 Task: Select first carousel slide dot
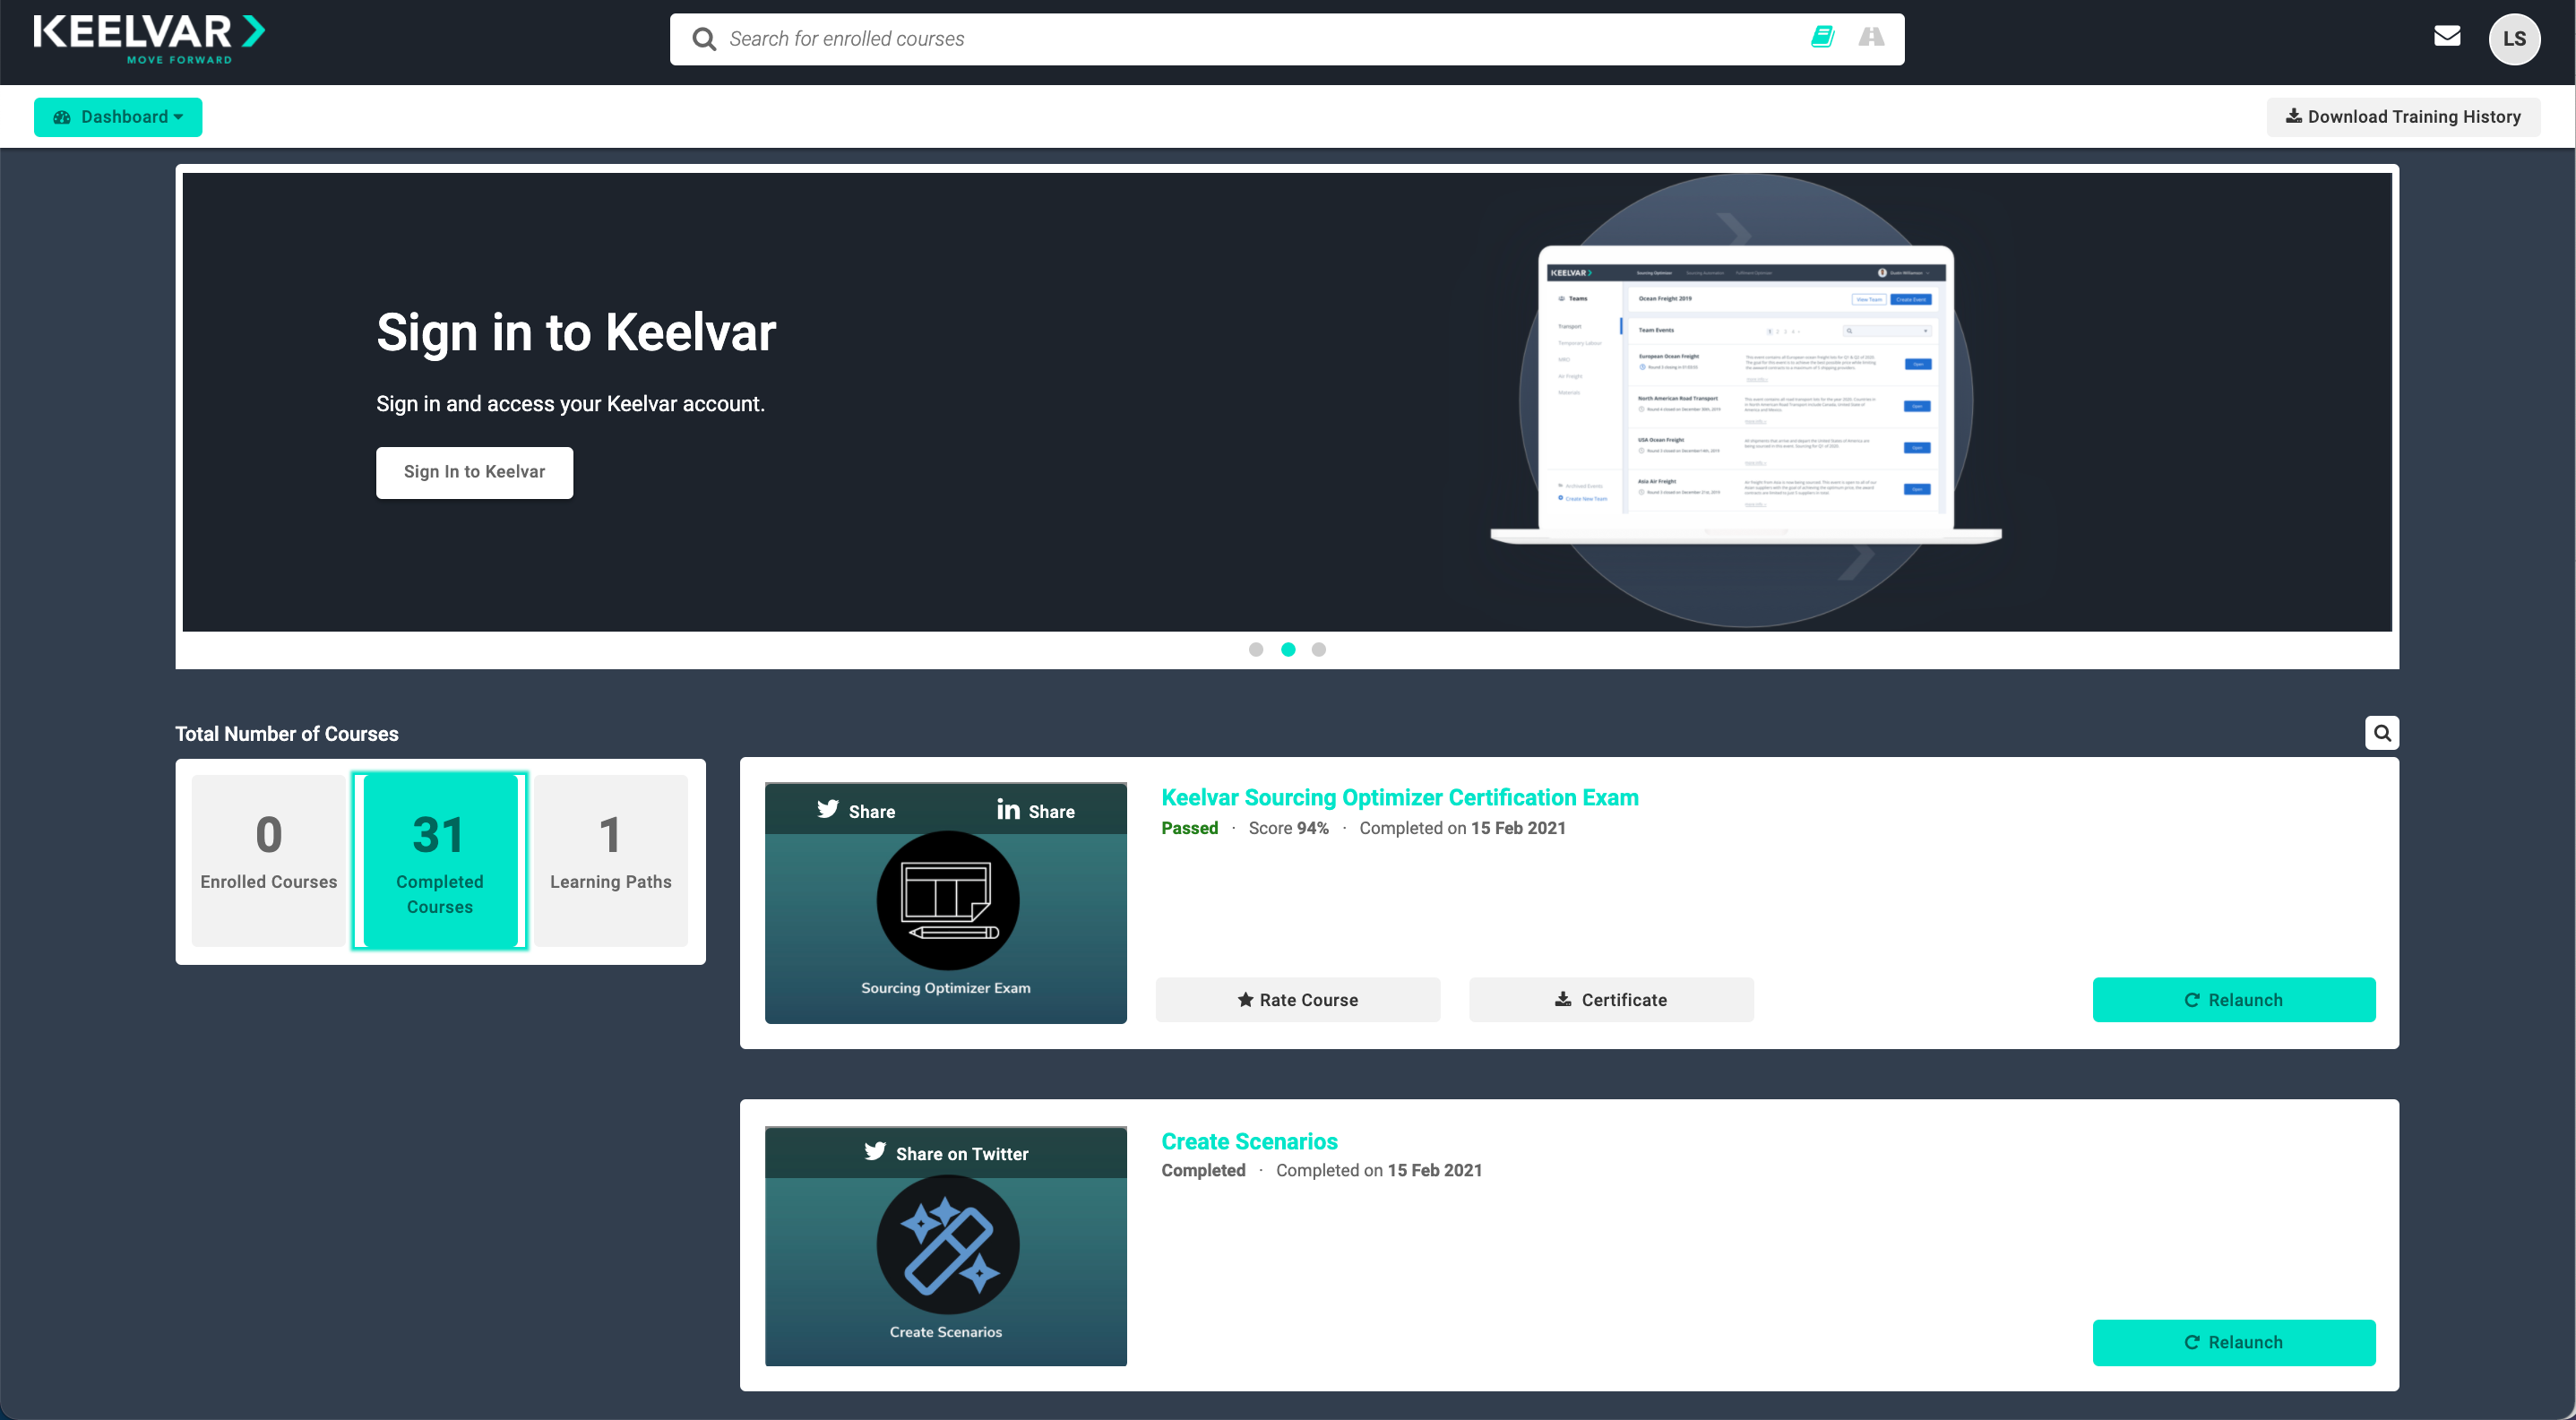point(1256,650)
